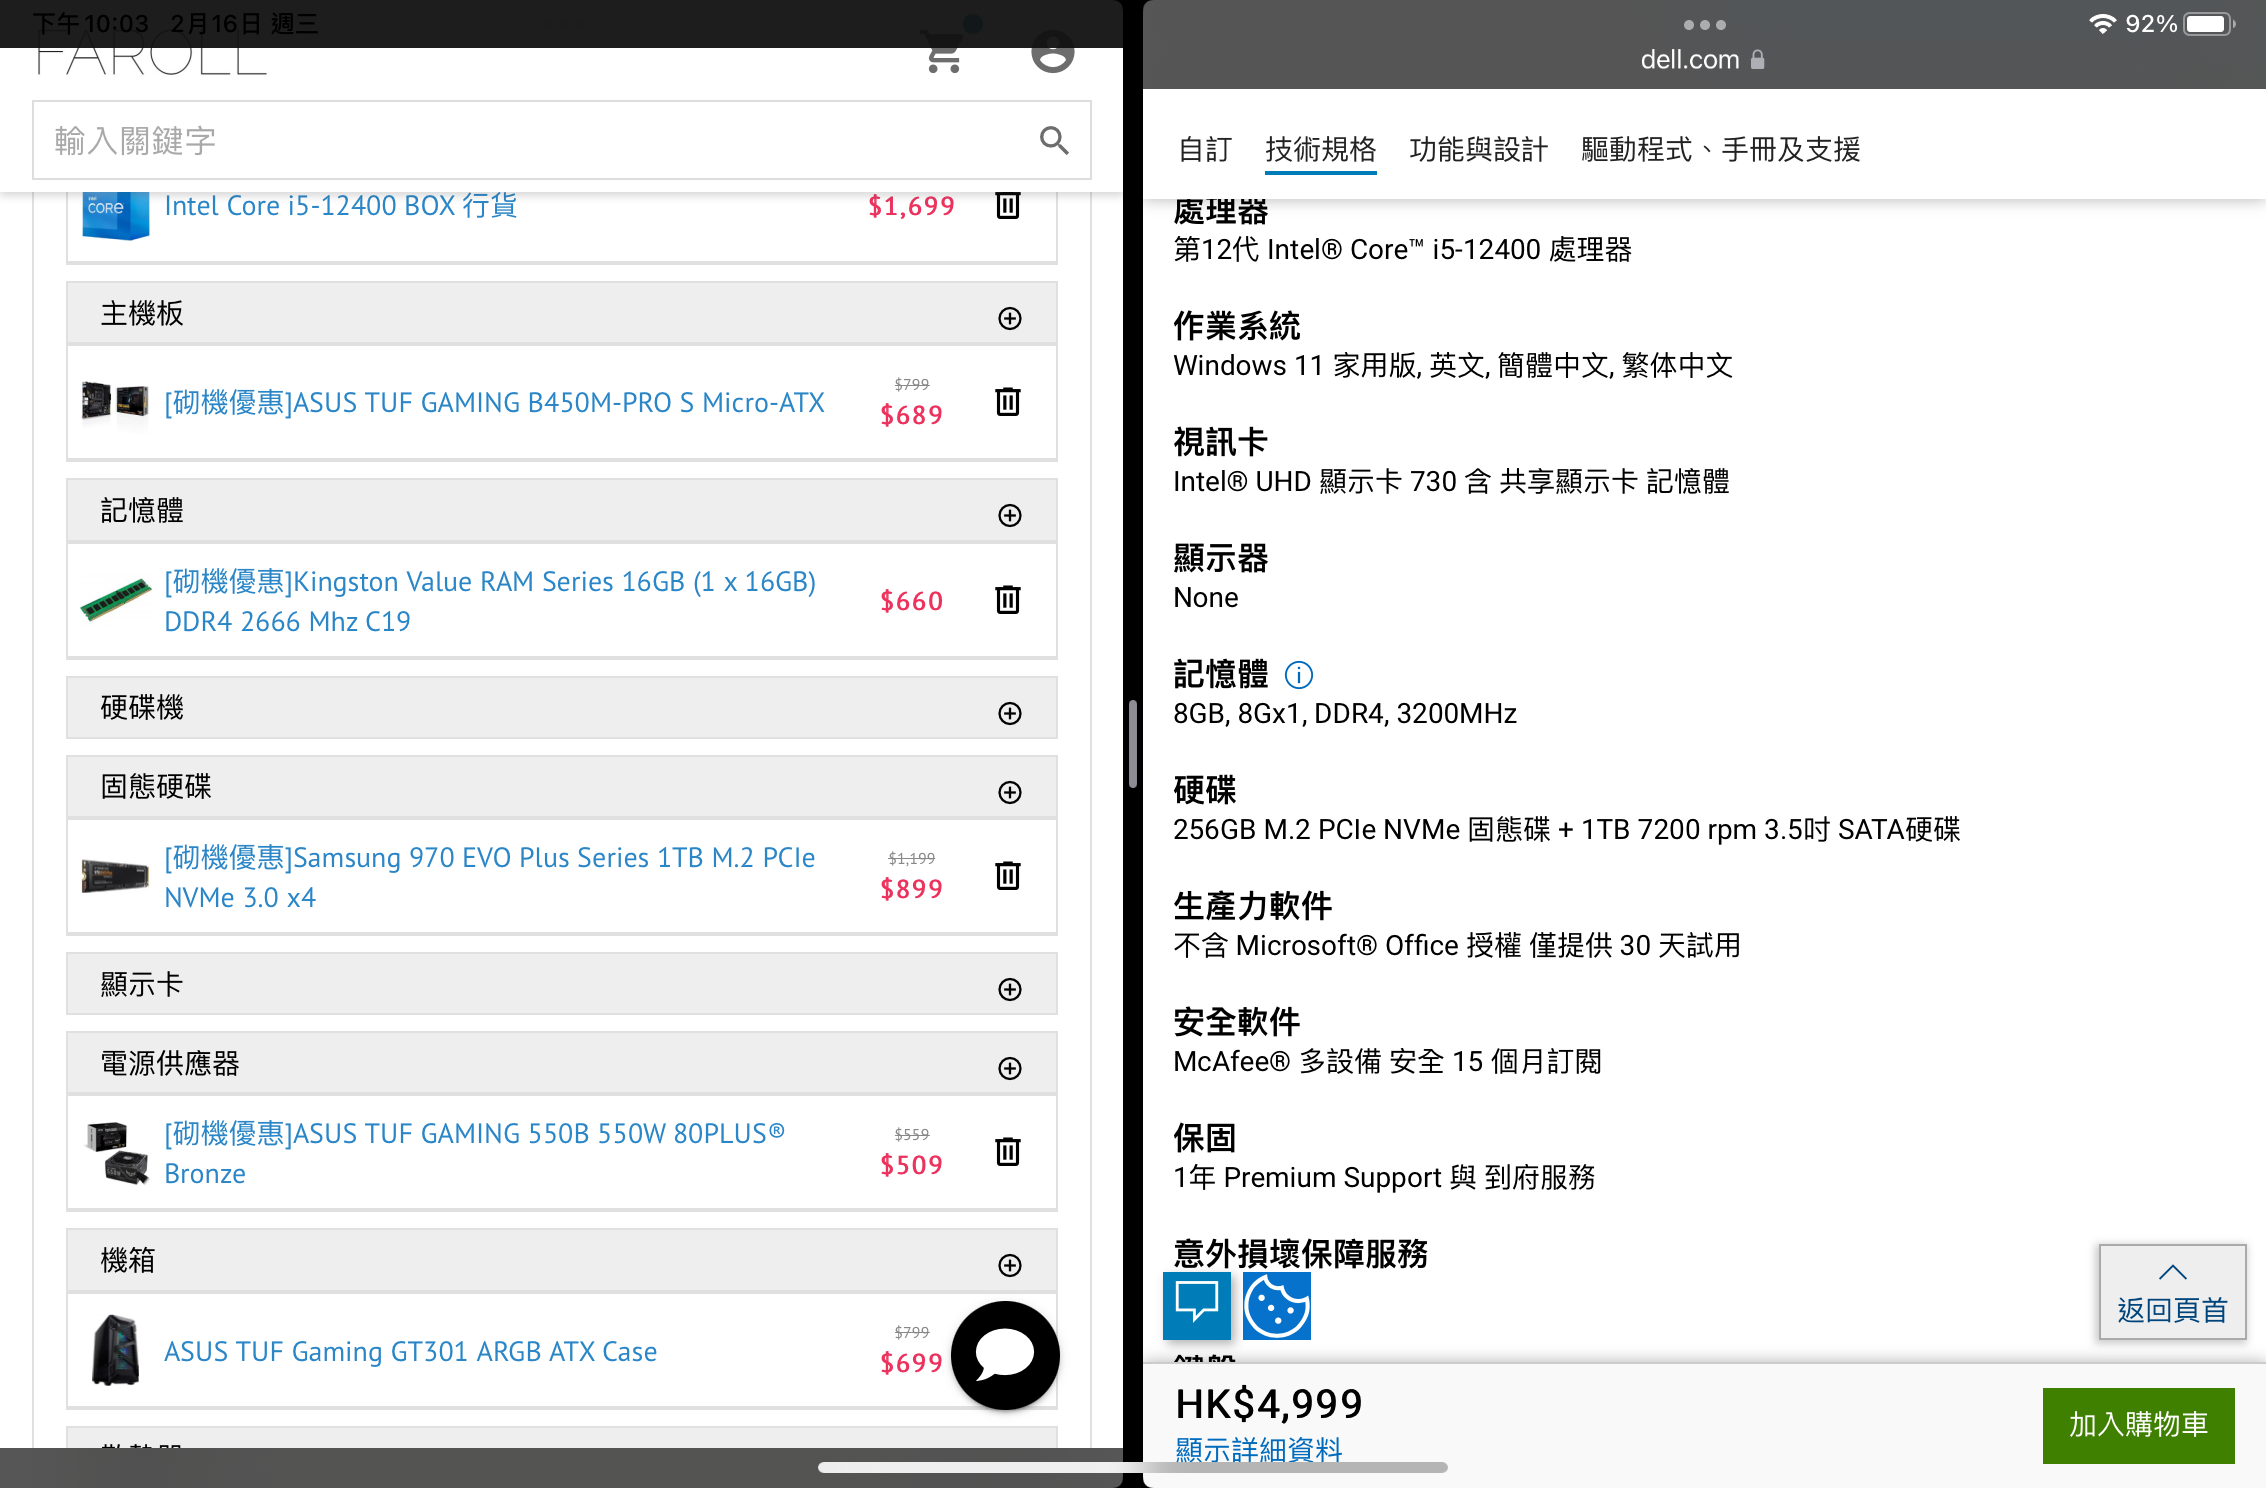
Task: Click the ASUS TUF GT301 case thumbnail
Action: (115, 1350)
